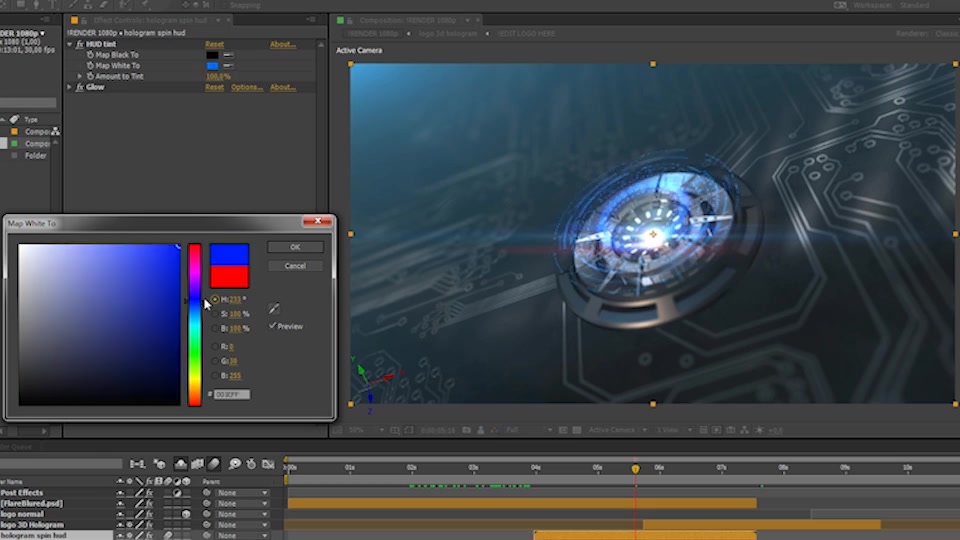Expand the Glow effect properties
The image size is (960, 540).
69,88
